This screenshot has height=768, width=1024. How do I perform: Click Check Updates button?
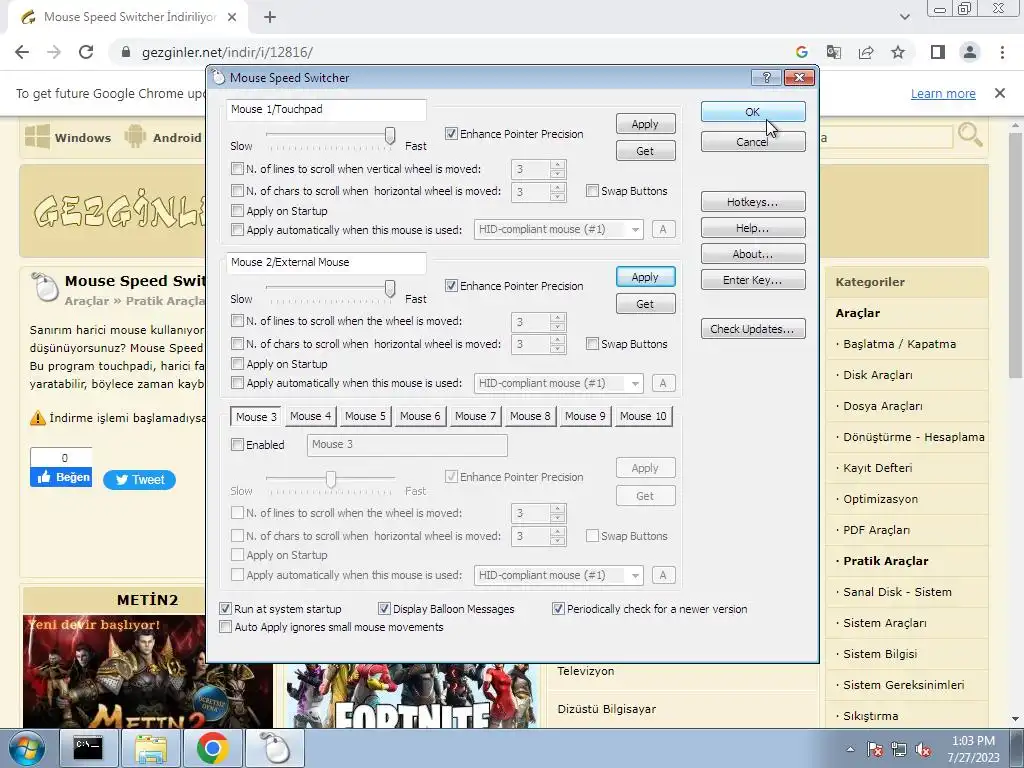(753, 328)
